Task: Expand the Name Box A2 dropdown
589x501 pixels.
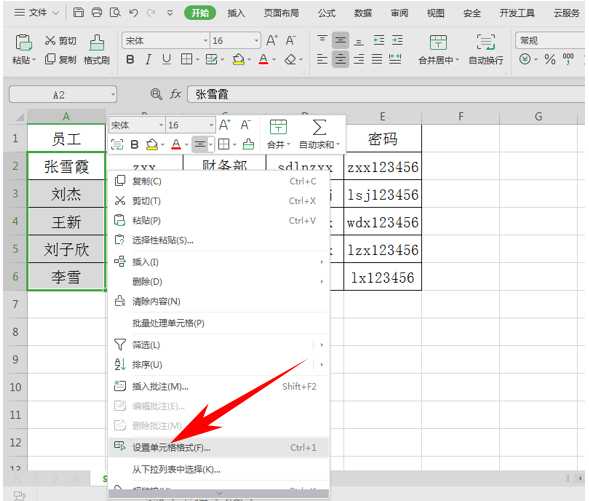Action: click(x=113, y=95)
